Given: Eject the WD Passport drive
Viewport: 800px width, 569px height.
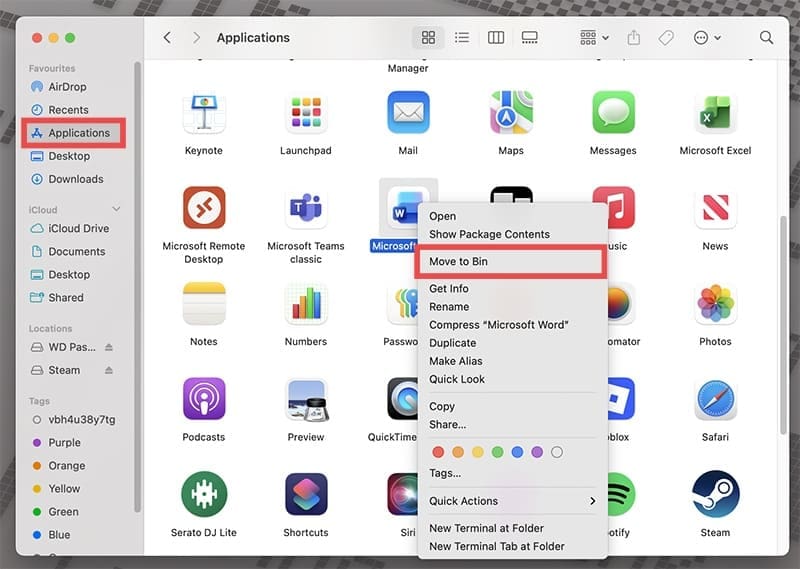Looking at the screenshot, I should click(109, 347).
